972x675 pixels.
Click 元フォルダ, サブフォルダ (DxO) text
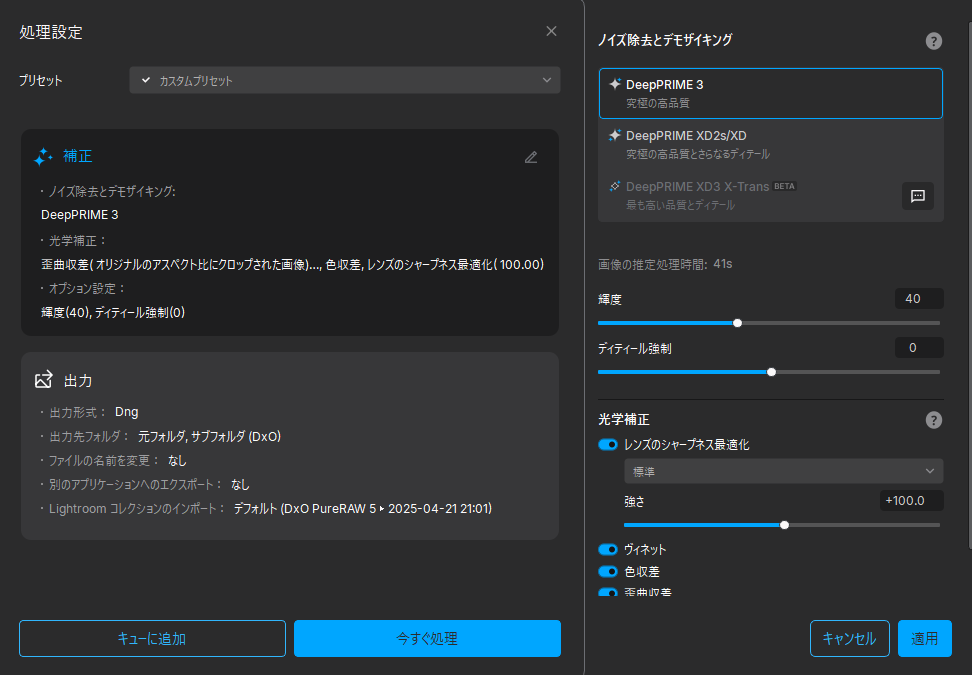click(x=210, y=436)
